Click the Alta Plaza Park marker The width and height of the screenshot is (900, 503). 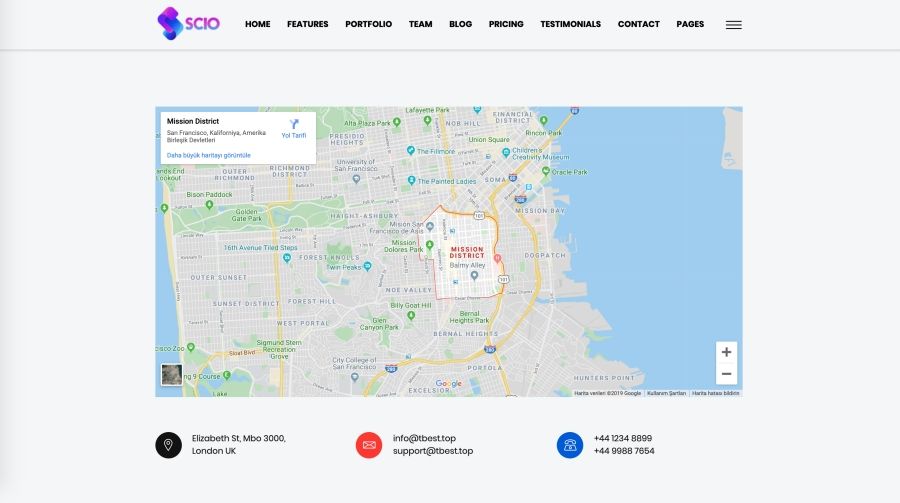pos(397,122)
